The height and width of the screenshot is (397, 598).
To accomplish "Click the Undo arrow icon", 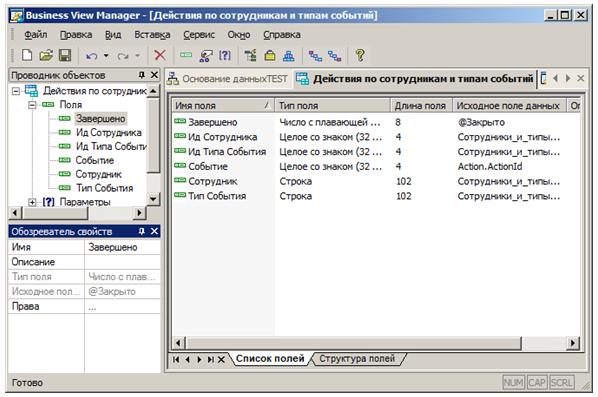I will pyautogui.click(x=92, y=56).
